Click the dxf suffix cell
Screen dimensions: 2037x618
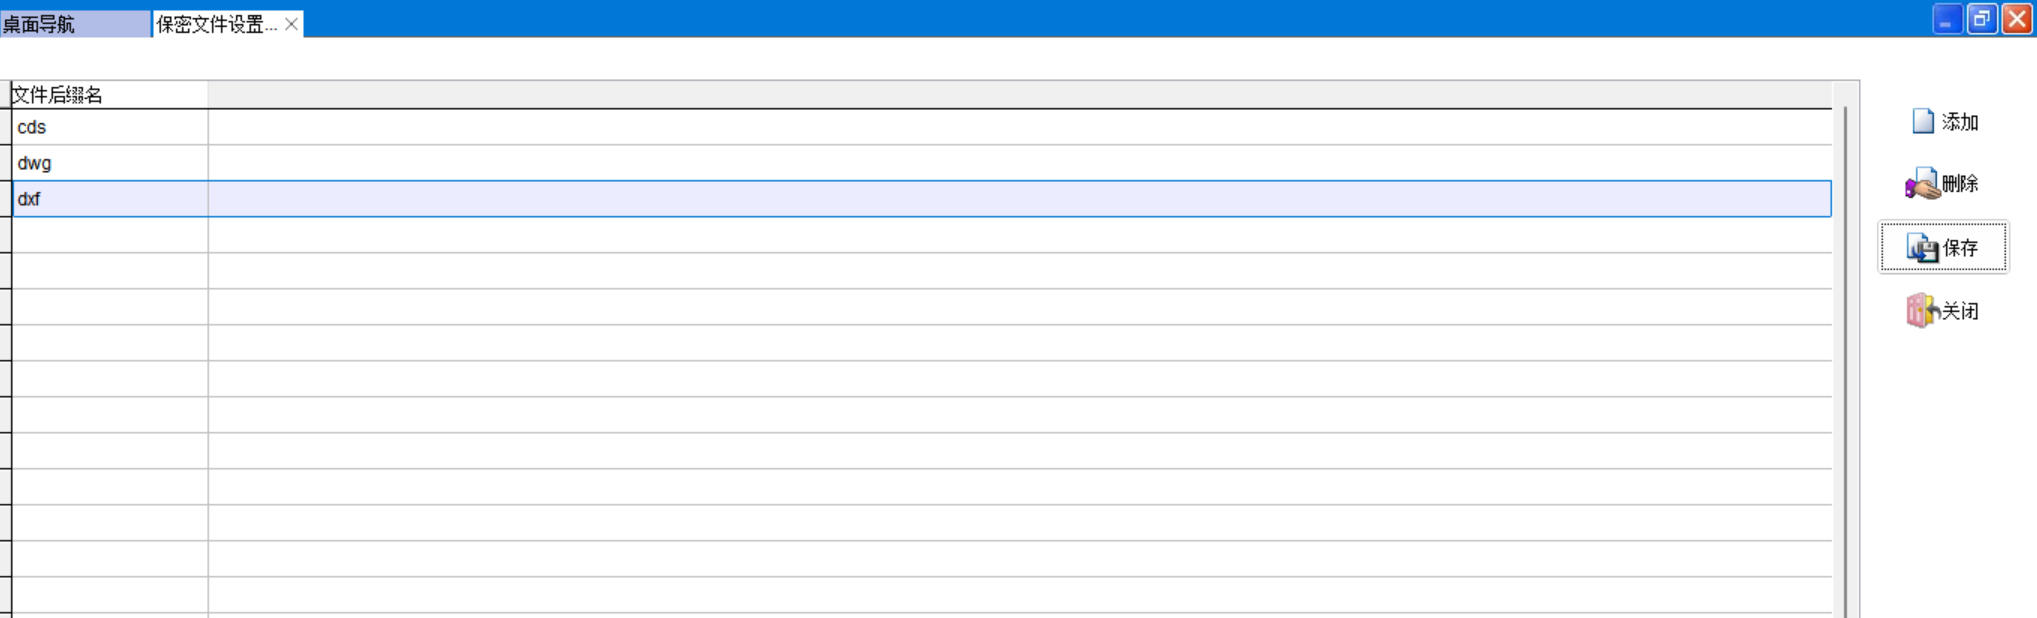(x=110, y=199)
